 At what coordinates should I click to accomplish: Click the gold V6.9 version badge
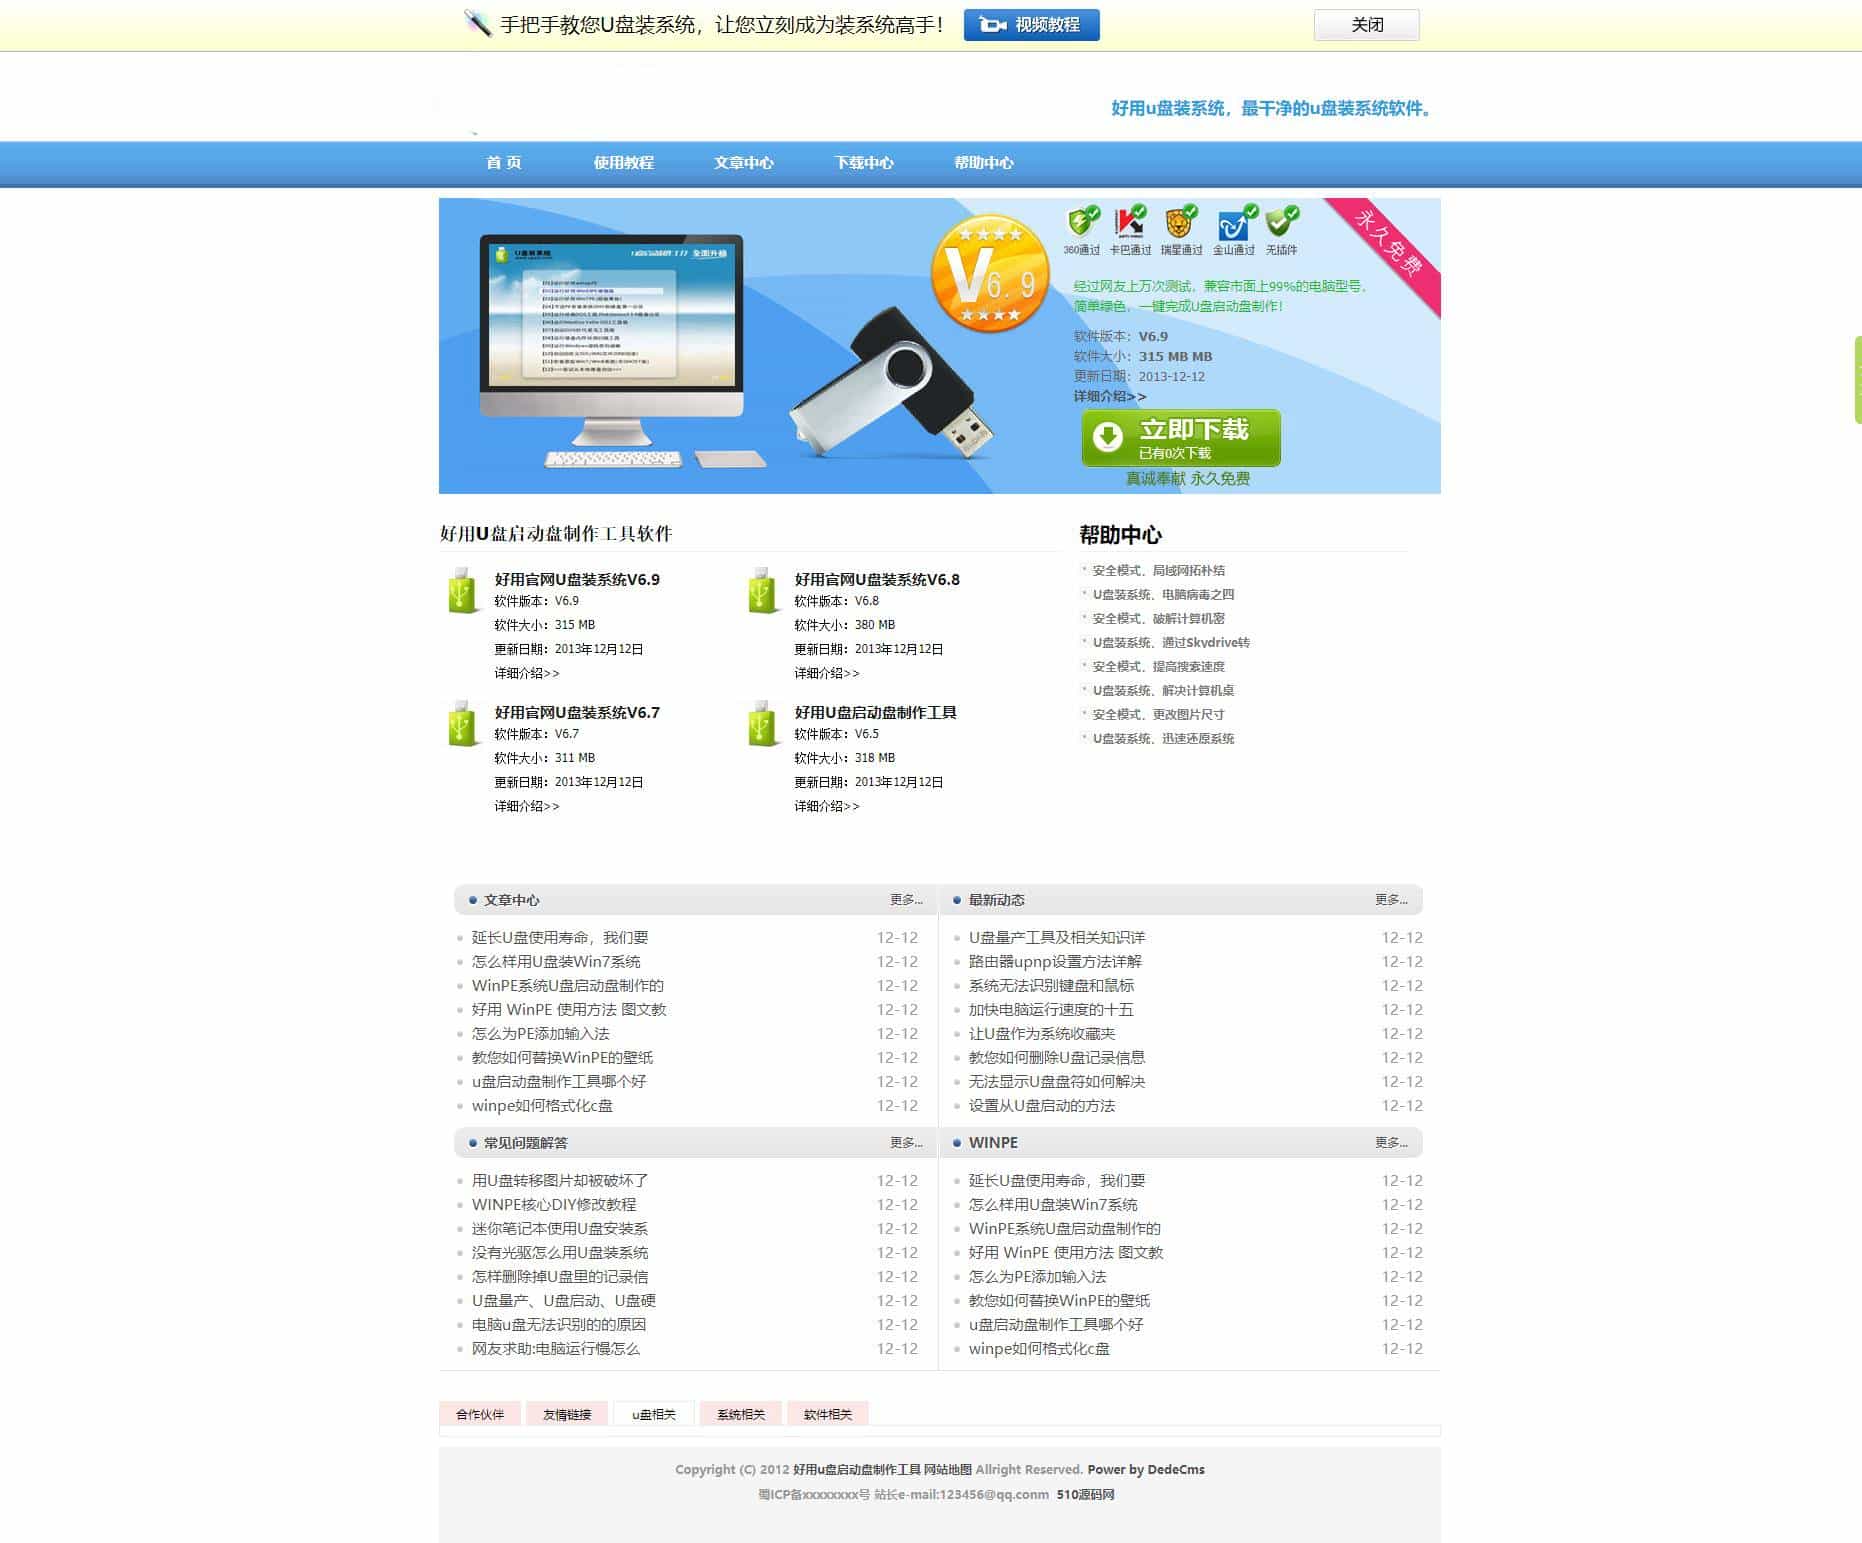click(x=990, y=273)
